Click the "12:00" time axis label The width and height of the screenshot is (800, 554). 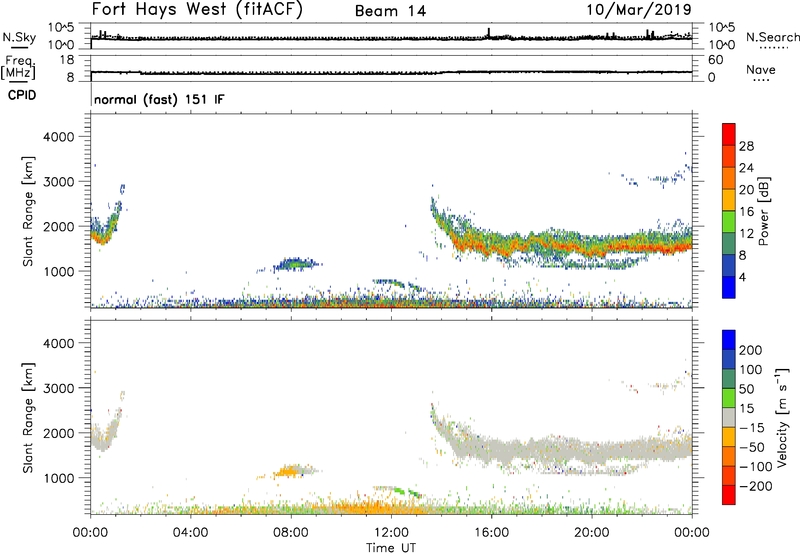tap(391, 533)
